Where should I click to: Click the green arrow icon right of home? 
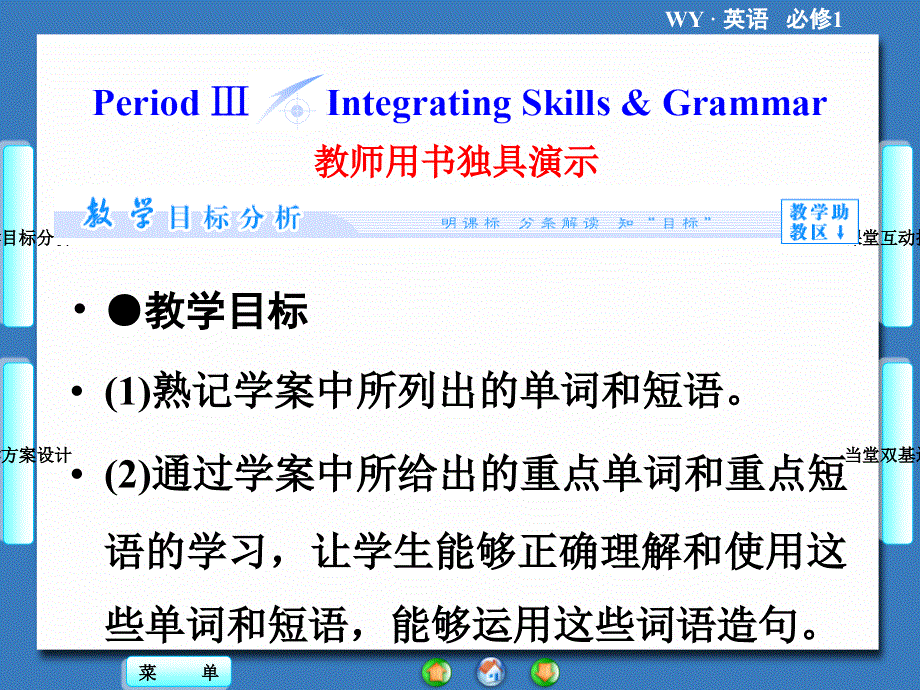[x=545, y=671]
